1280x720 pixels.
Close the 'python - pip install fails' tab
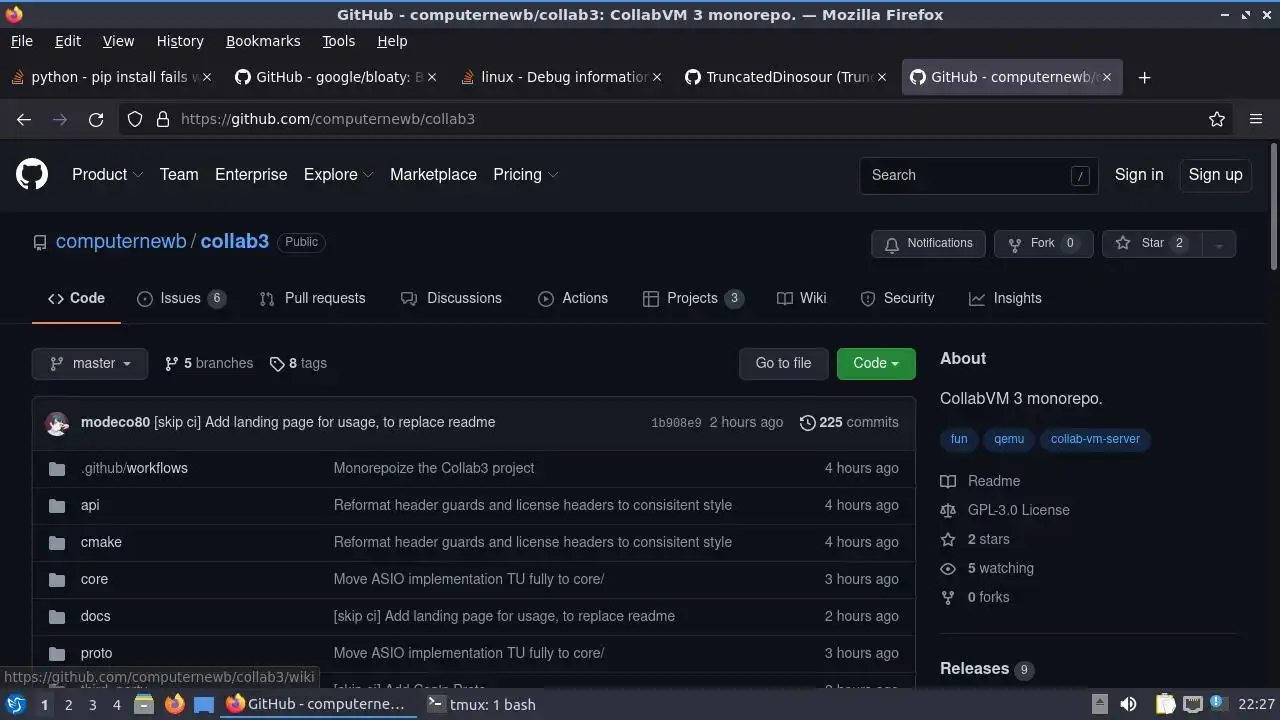click(207, 77)
